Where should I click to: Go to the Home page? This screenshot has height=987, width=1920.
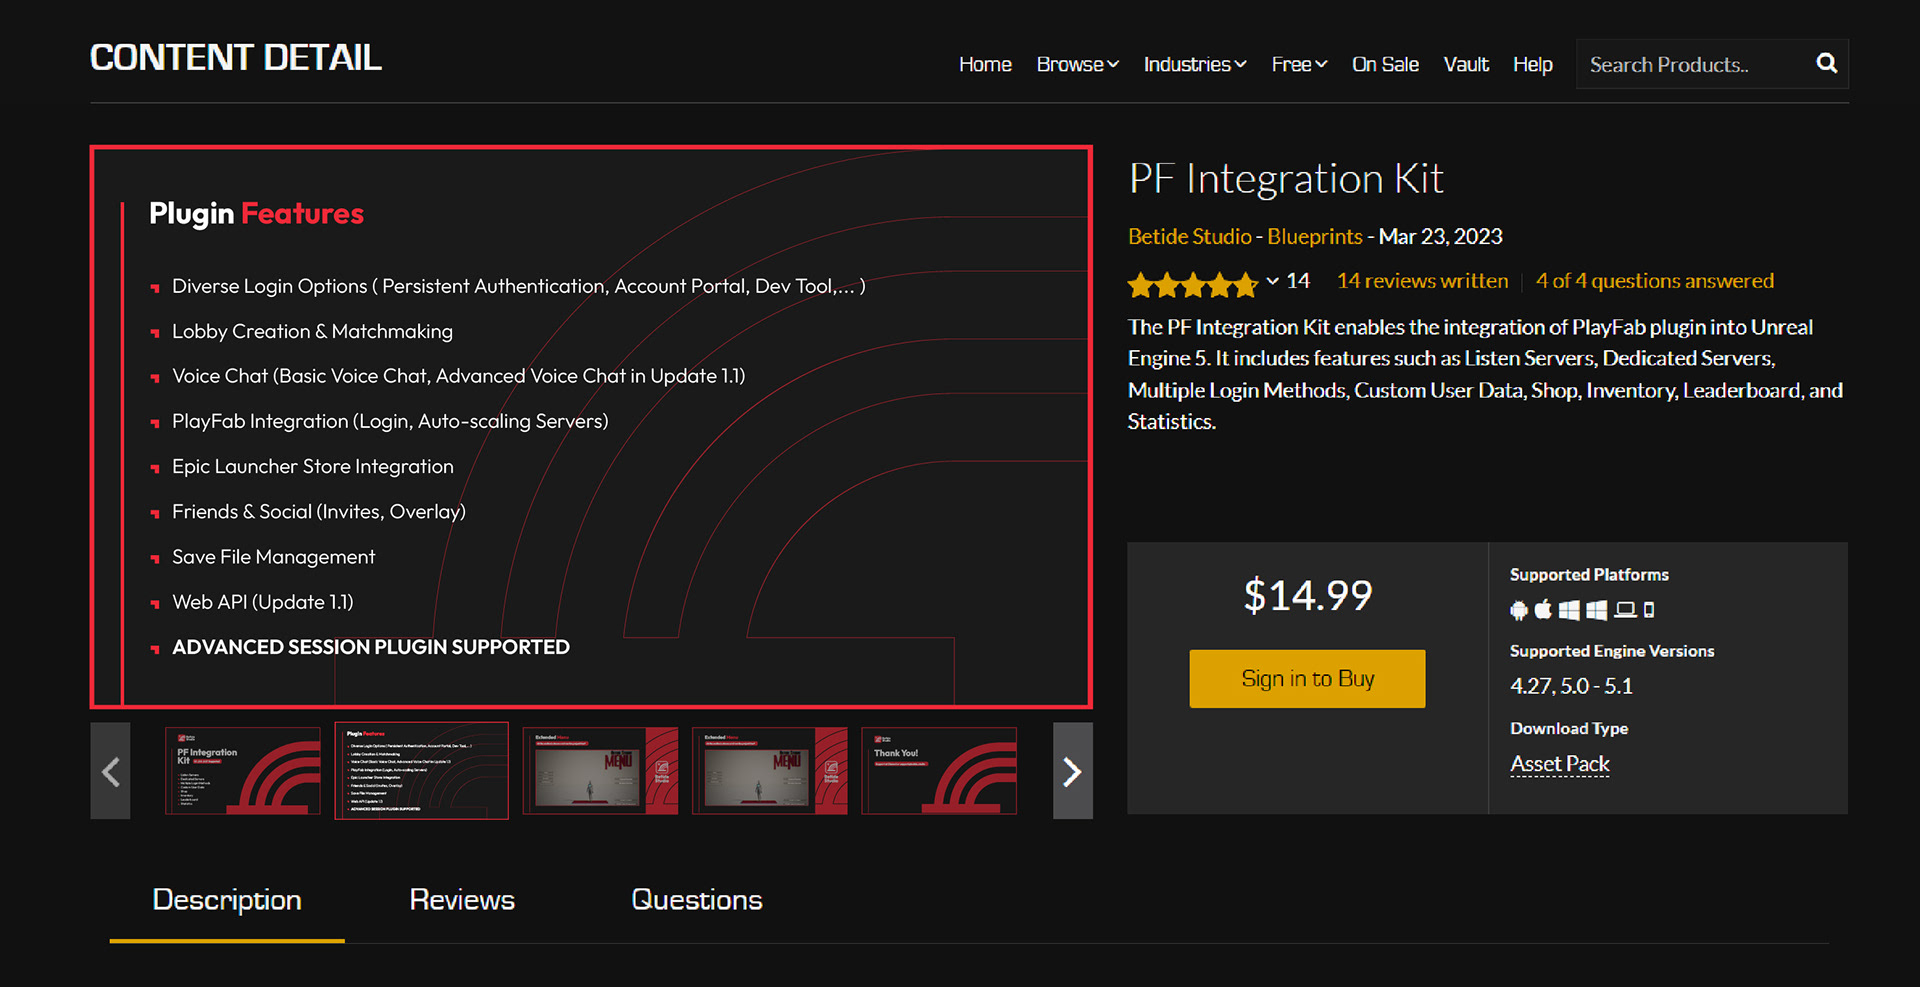(985, 64)
